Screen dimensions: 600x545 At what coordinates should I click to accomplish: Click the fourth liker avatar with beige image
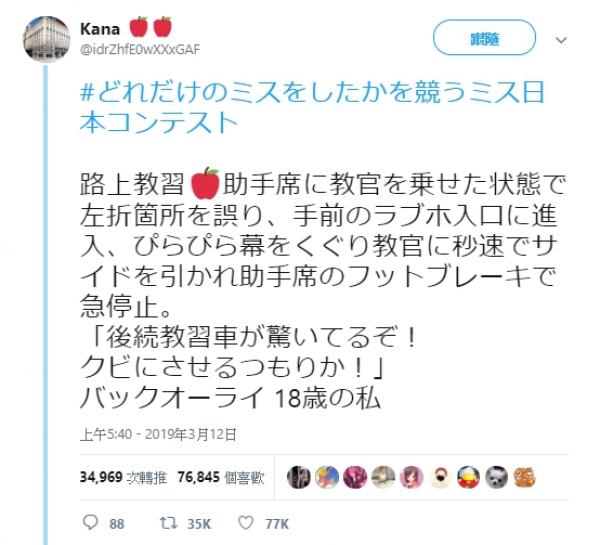(x=383, y=477)
